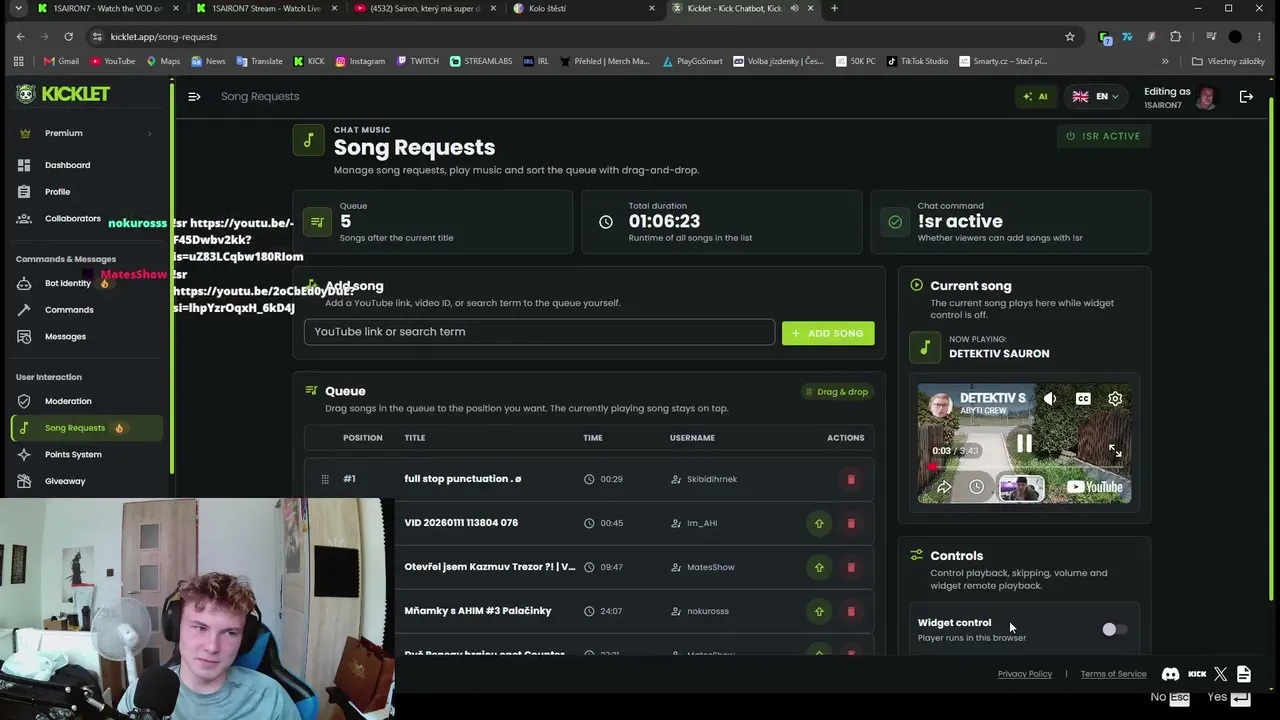Open Chrome media controls icon
This screenshot has width=1280, height=720.
click(x=1211, y=37)
